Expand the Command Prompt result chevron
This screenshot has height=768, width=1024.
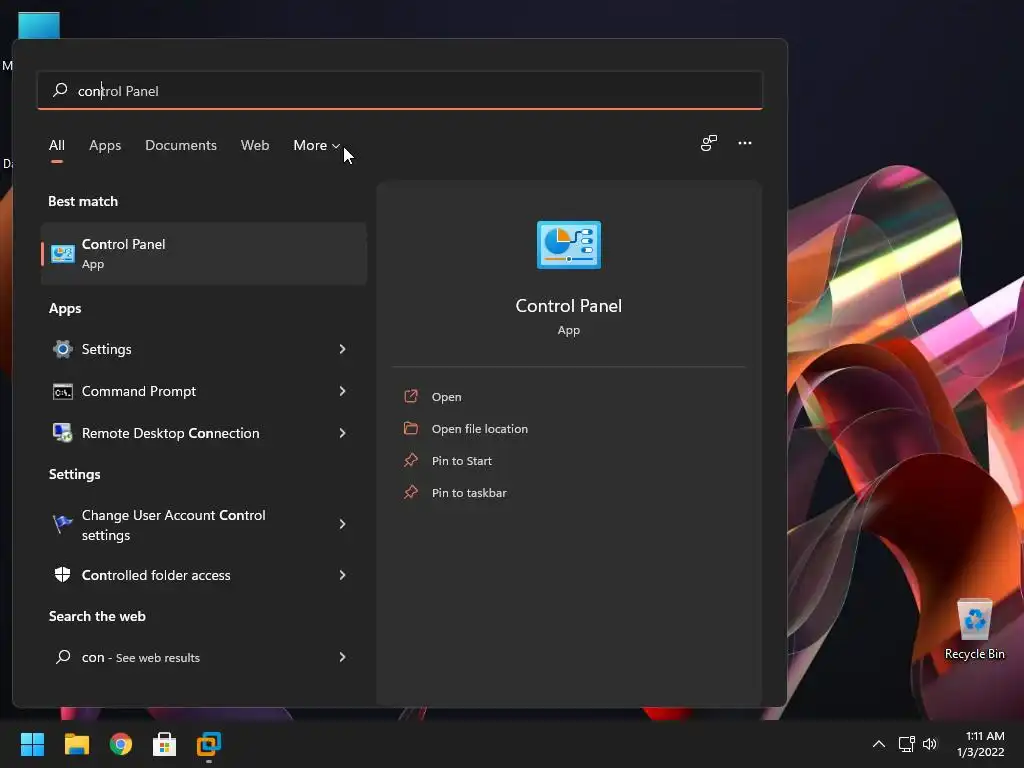click(342, 391)
